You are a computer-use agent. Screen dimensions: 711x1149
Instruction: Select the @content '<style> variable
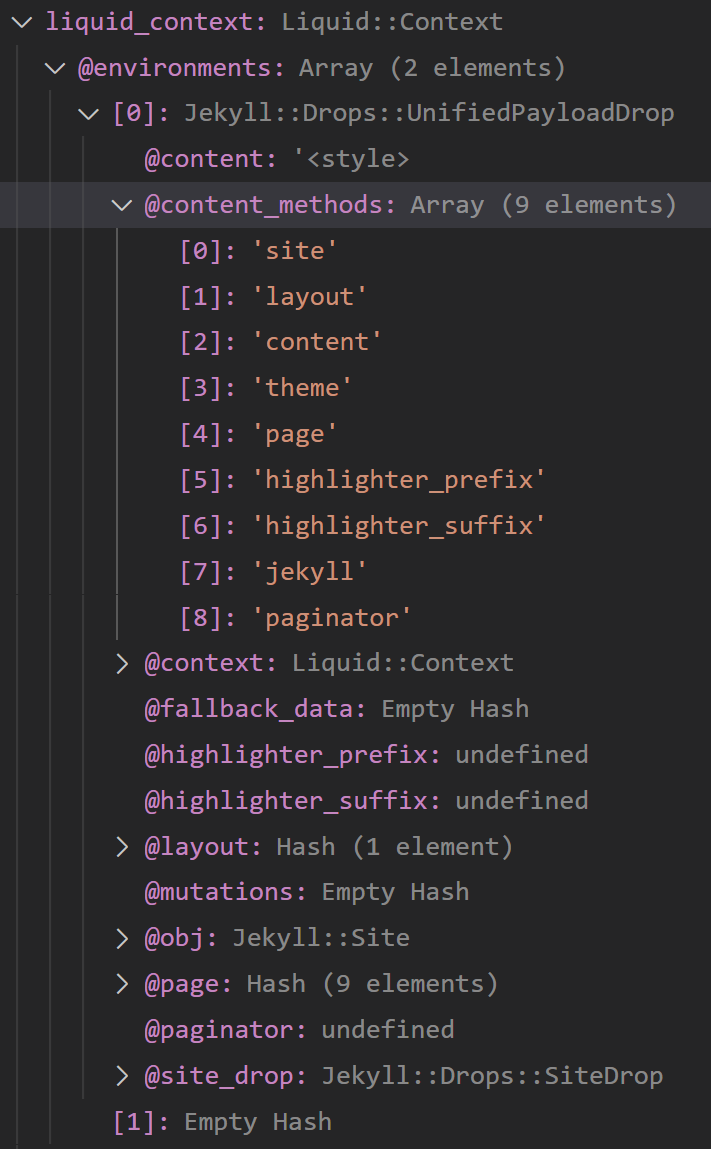[x=277, y=160]
